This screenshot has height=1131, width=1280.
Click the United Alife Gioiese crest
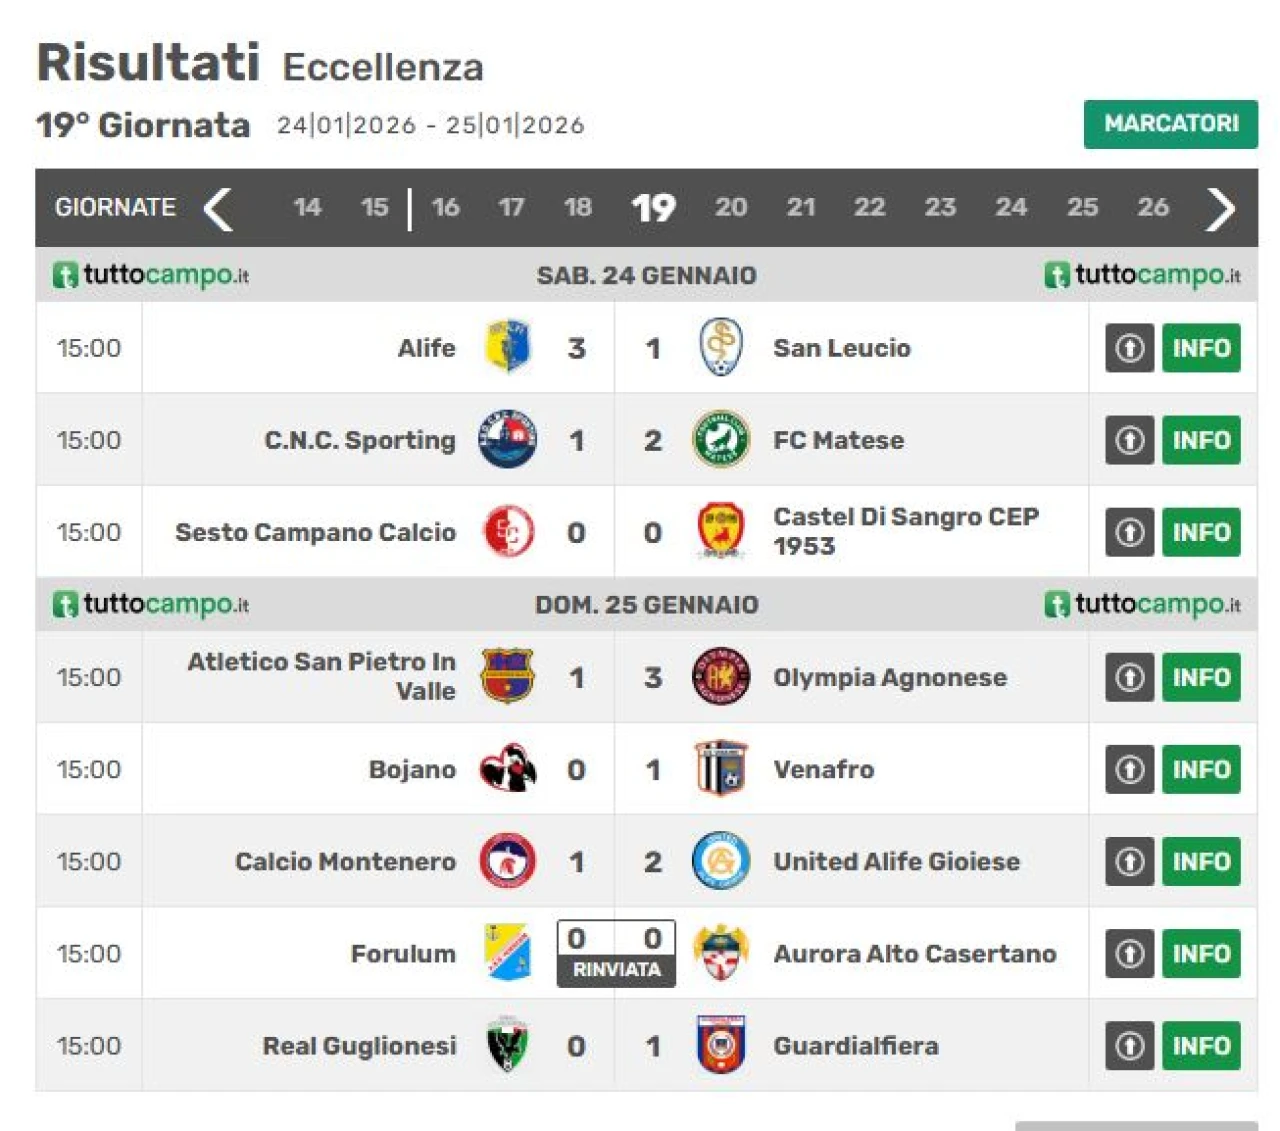point(720,861)
